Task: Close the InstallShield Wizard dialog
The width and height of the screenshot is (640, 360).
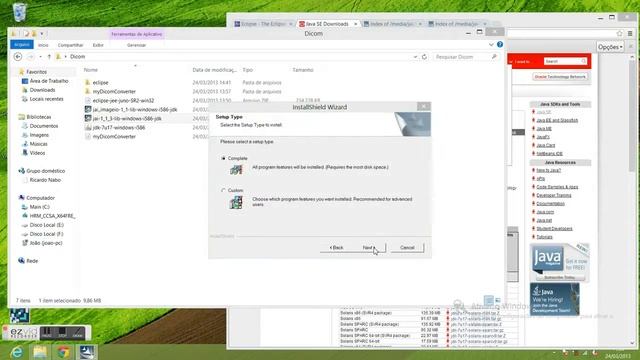Action: [x=424, y=107]
